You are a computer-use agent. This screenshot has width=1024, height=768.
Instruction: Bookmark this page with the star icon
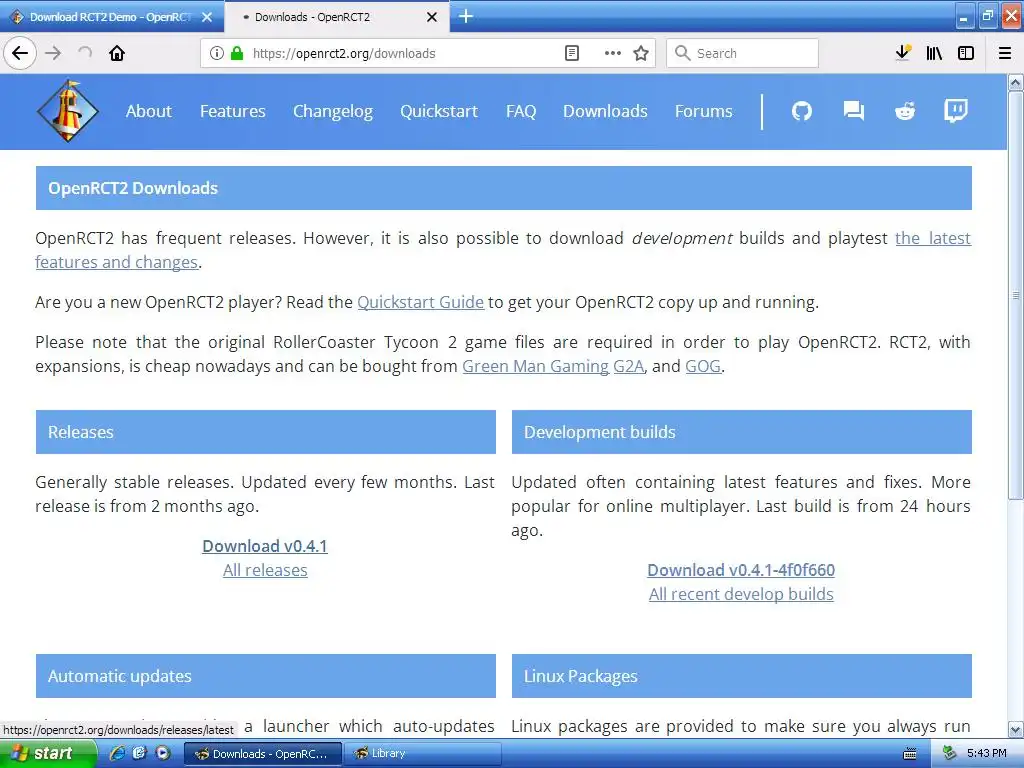[x=641, y=54]
